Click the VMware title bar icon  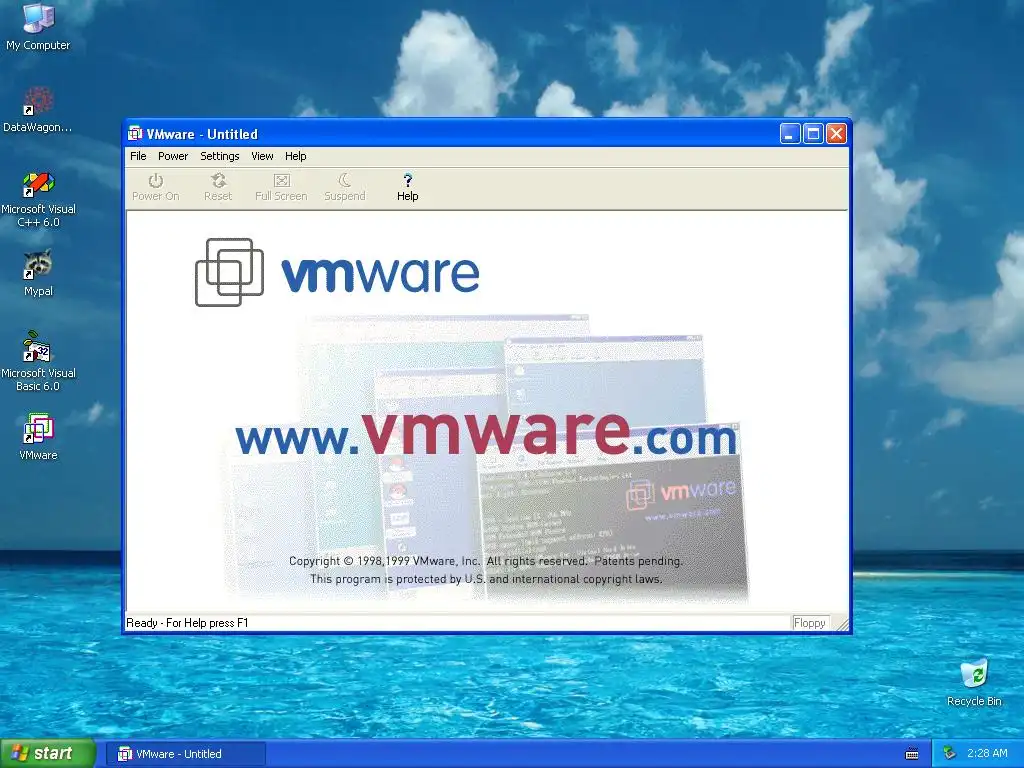tap(135, 134)
